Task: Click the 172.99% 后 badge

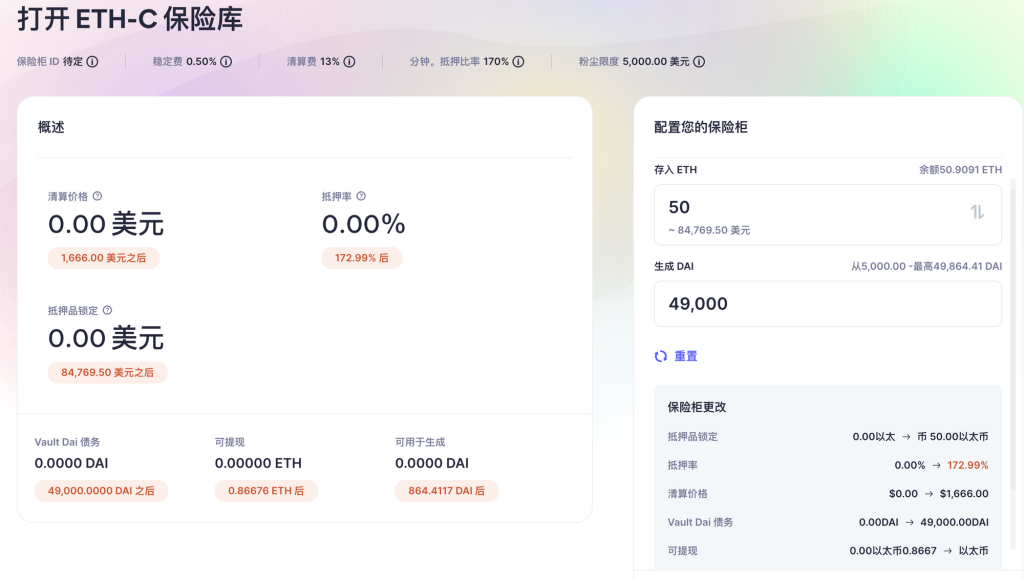Action: point(362,258)
